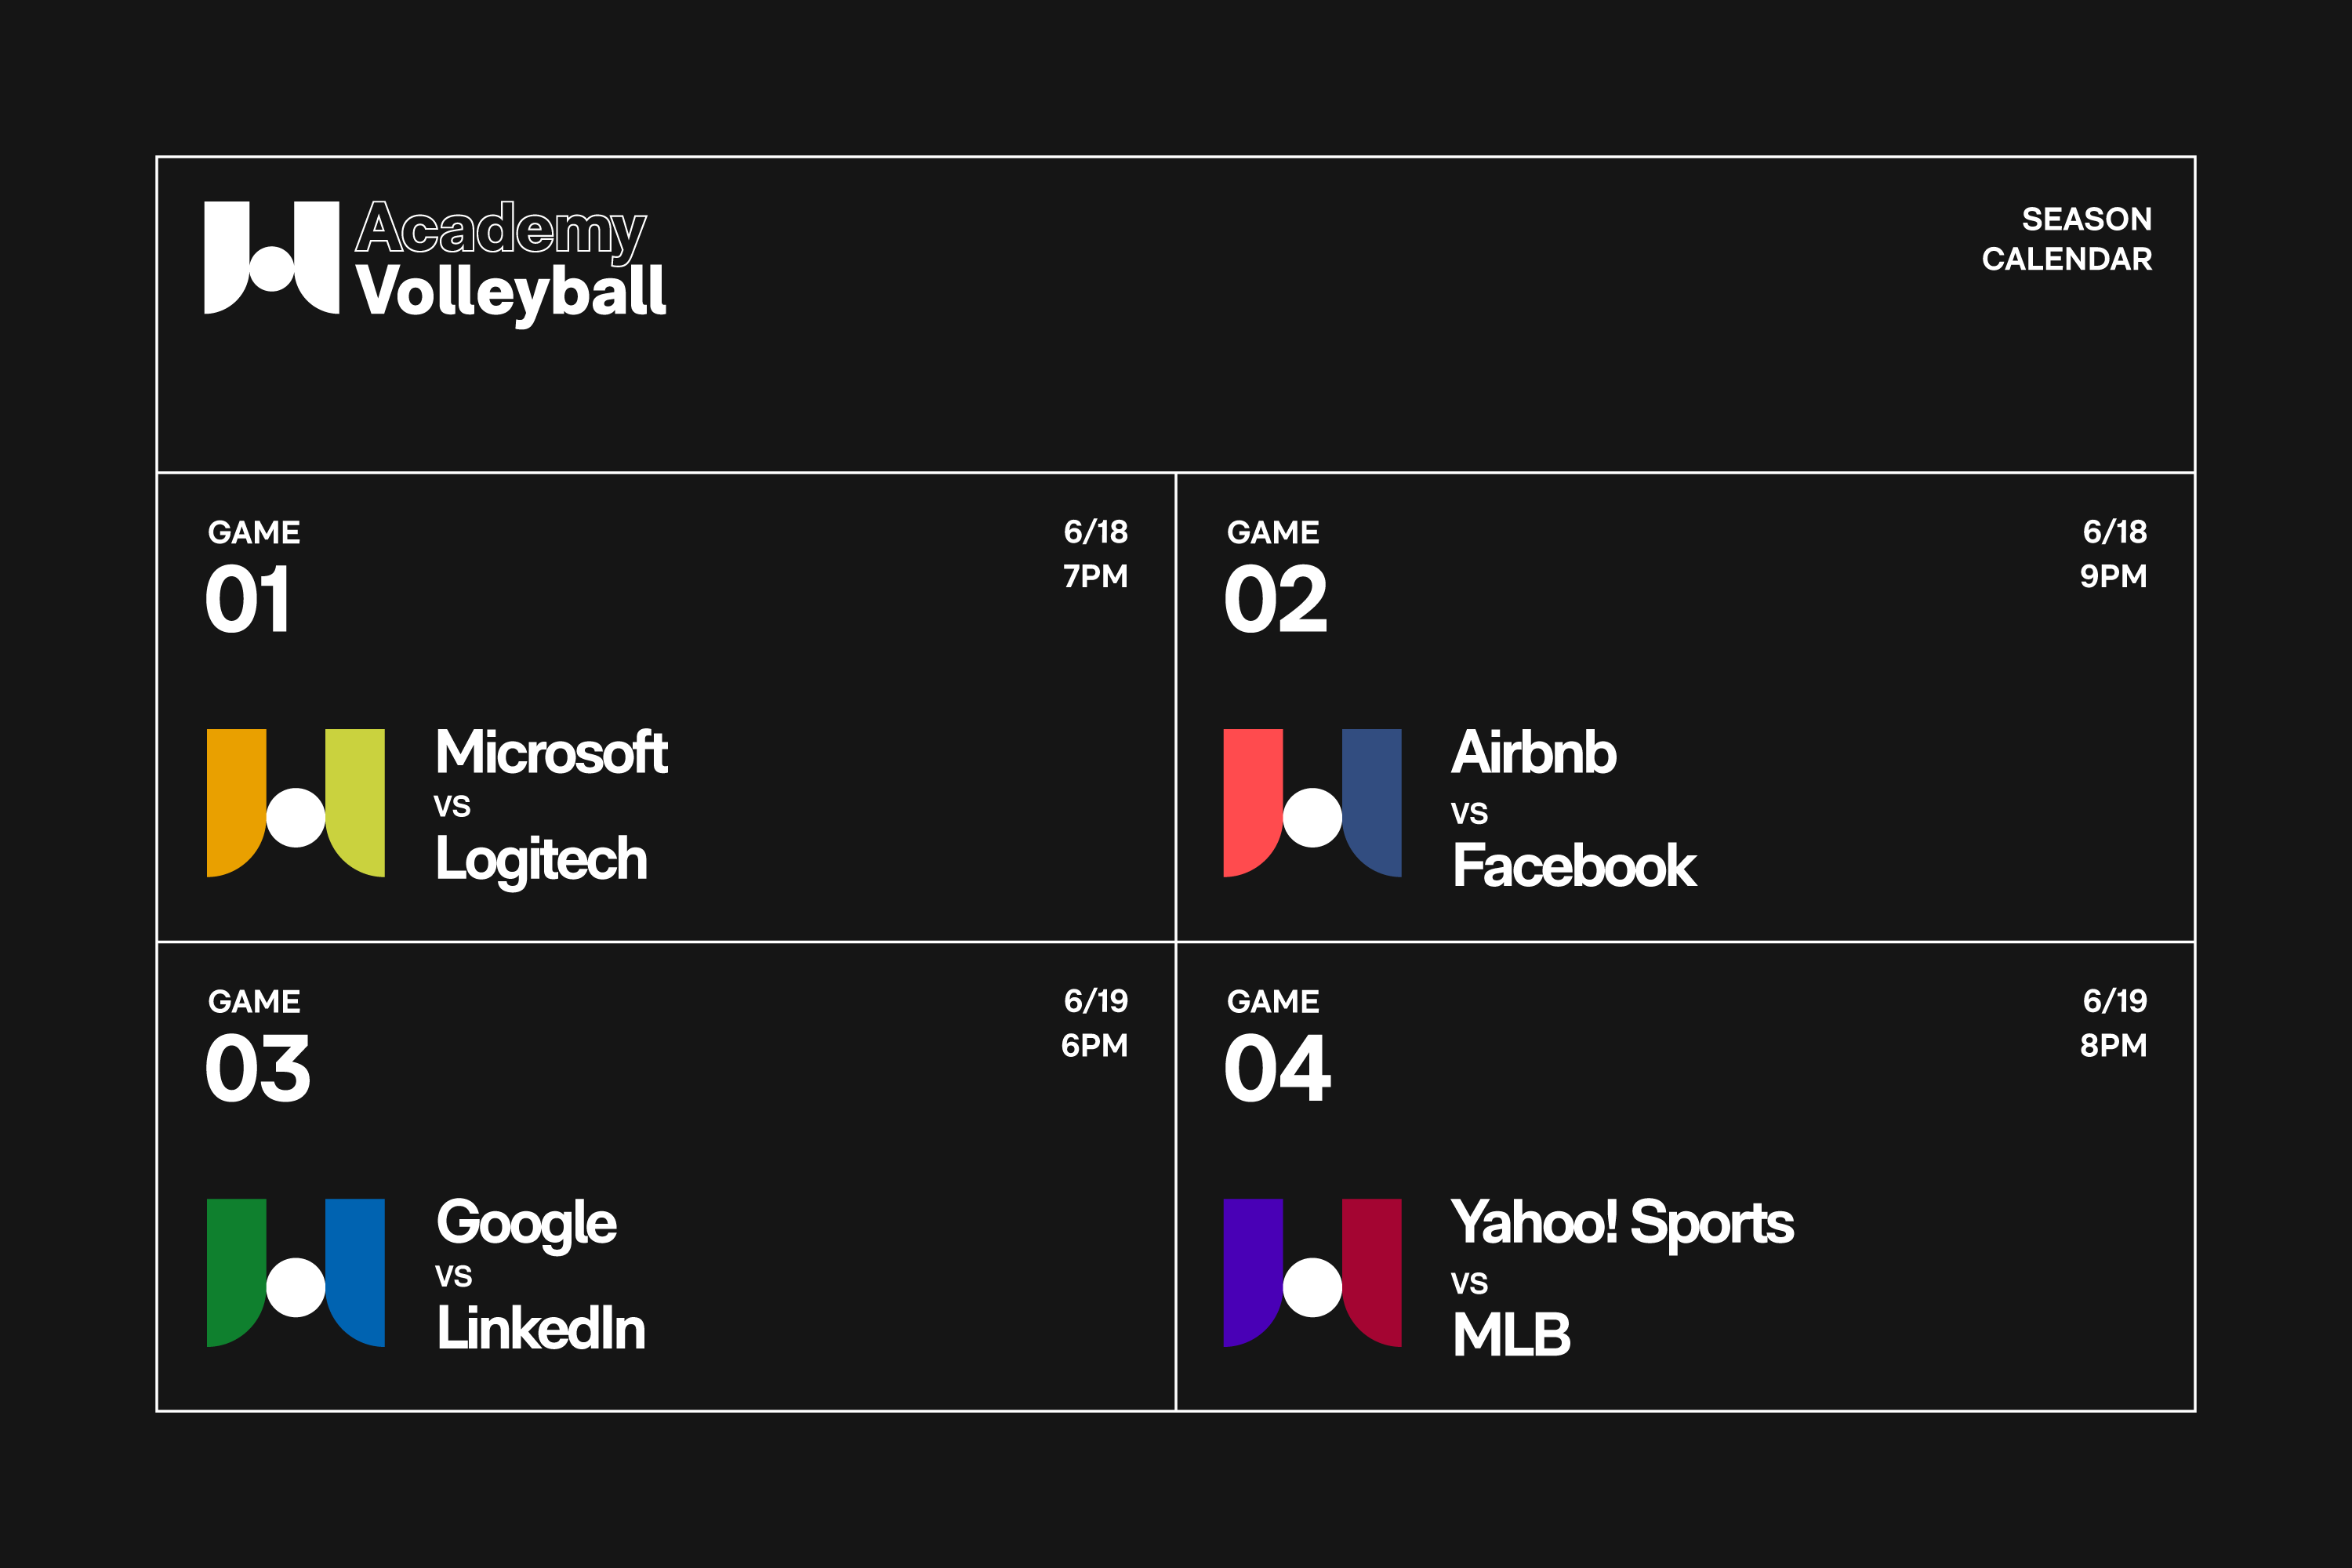This screenshot has width=2352, height=1568.
Task: Click the large 01 game number
Action: tap(248, 600)
